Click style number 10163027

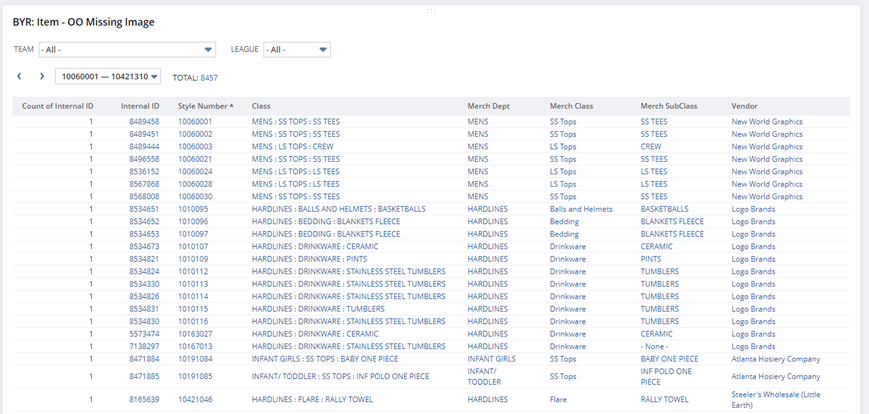click(x=195, y=334)
